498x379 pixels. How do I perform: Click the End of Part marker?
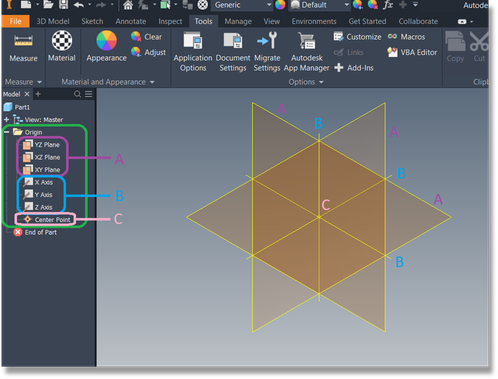(x=35, y=232)
